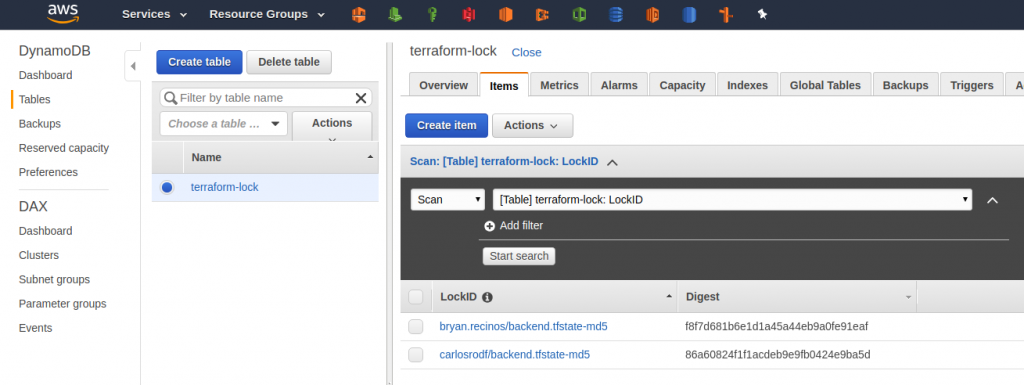Open the blue DynamoDB shortcut in top bar
This screenshot has height=385, width=1024.
click(616, 14)
